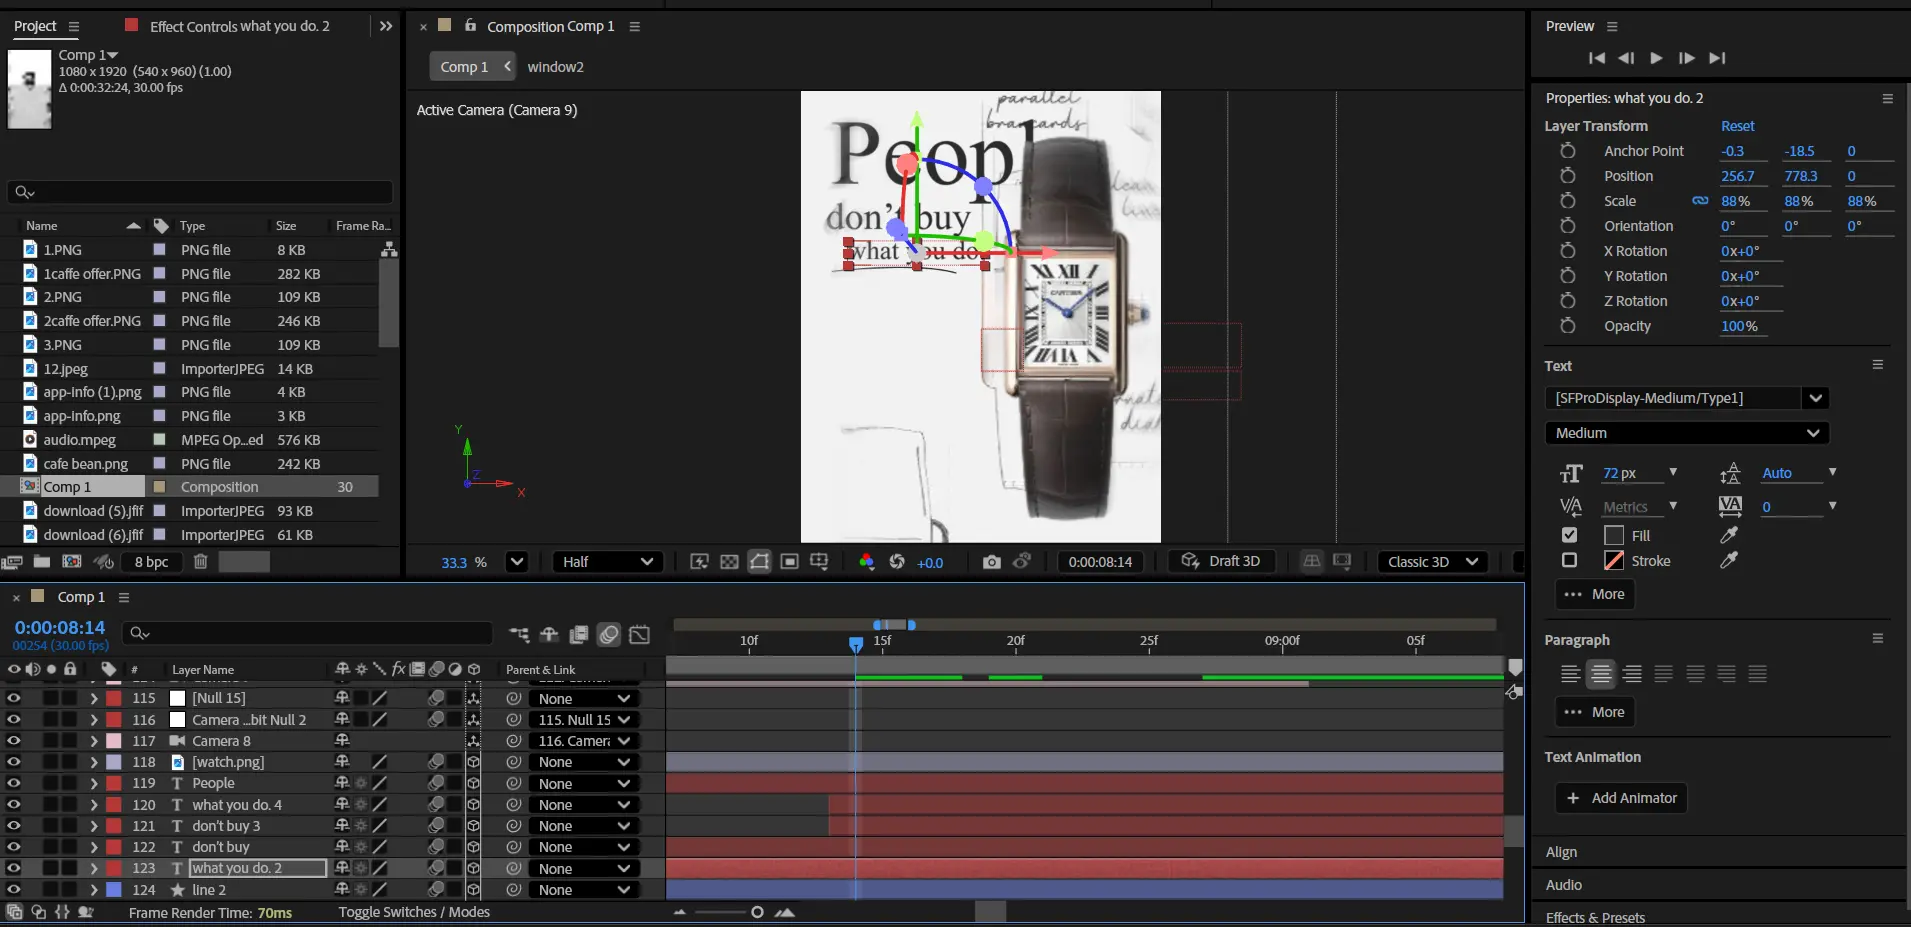Jump to first frame in Preview
This screenshot has height=927, width=1911.
pyautogui.click(x=1597, y=58)
